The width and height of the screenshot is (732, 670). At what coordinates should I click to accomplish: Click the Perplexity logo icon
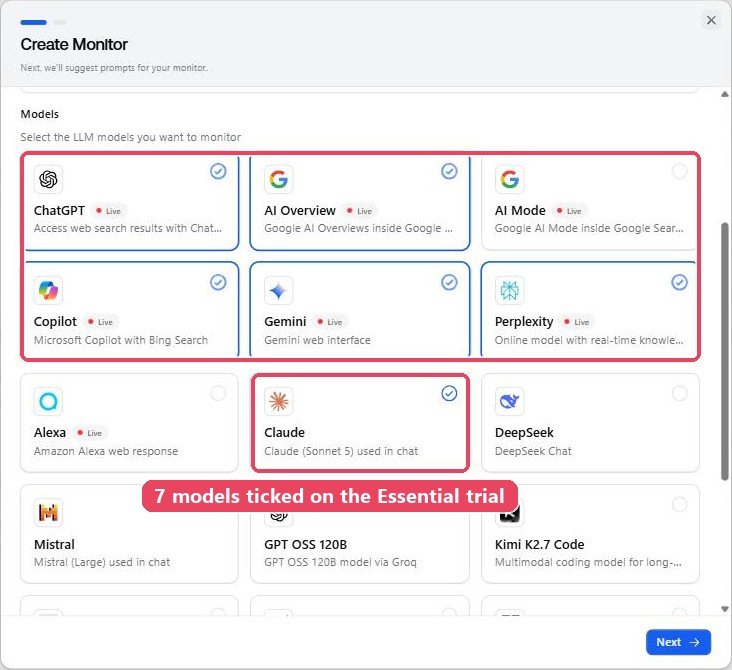tap(509, 290)
